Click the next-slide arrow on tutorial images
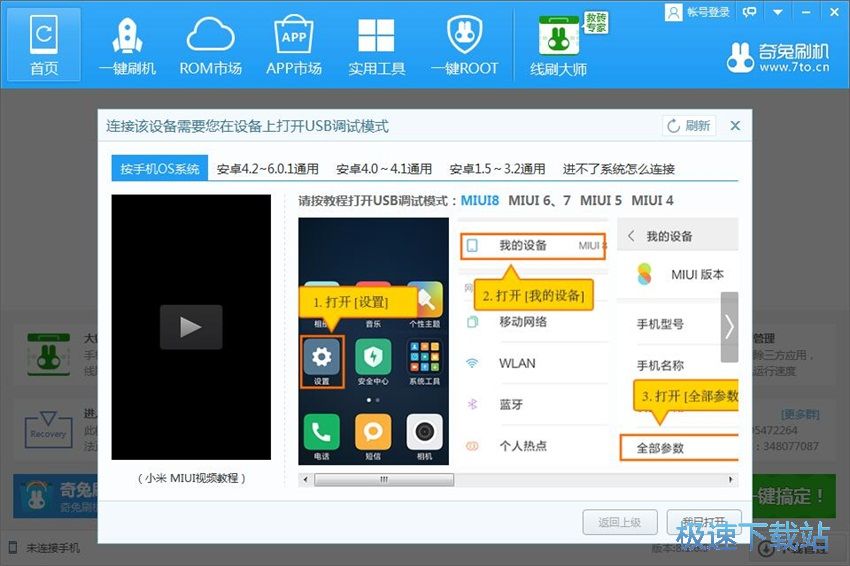The height and width of the screenshot is (566, 850). coord(729,327)
